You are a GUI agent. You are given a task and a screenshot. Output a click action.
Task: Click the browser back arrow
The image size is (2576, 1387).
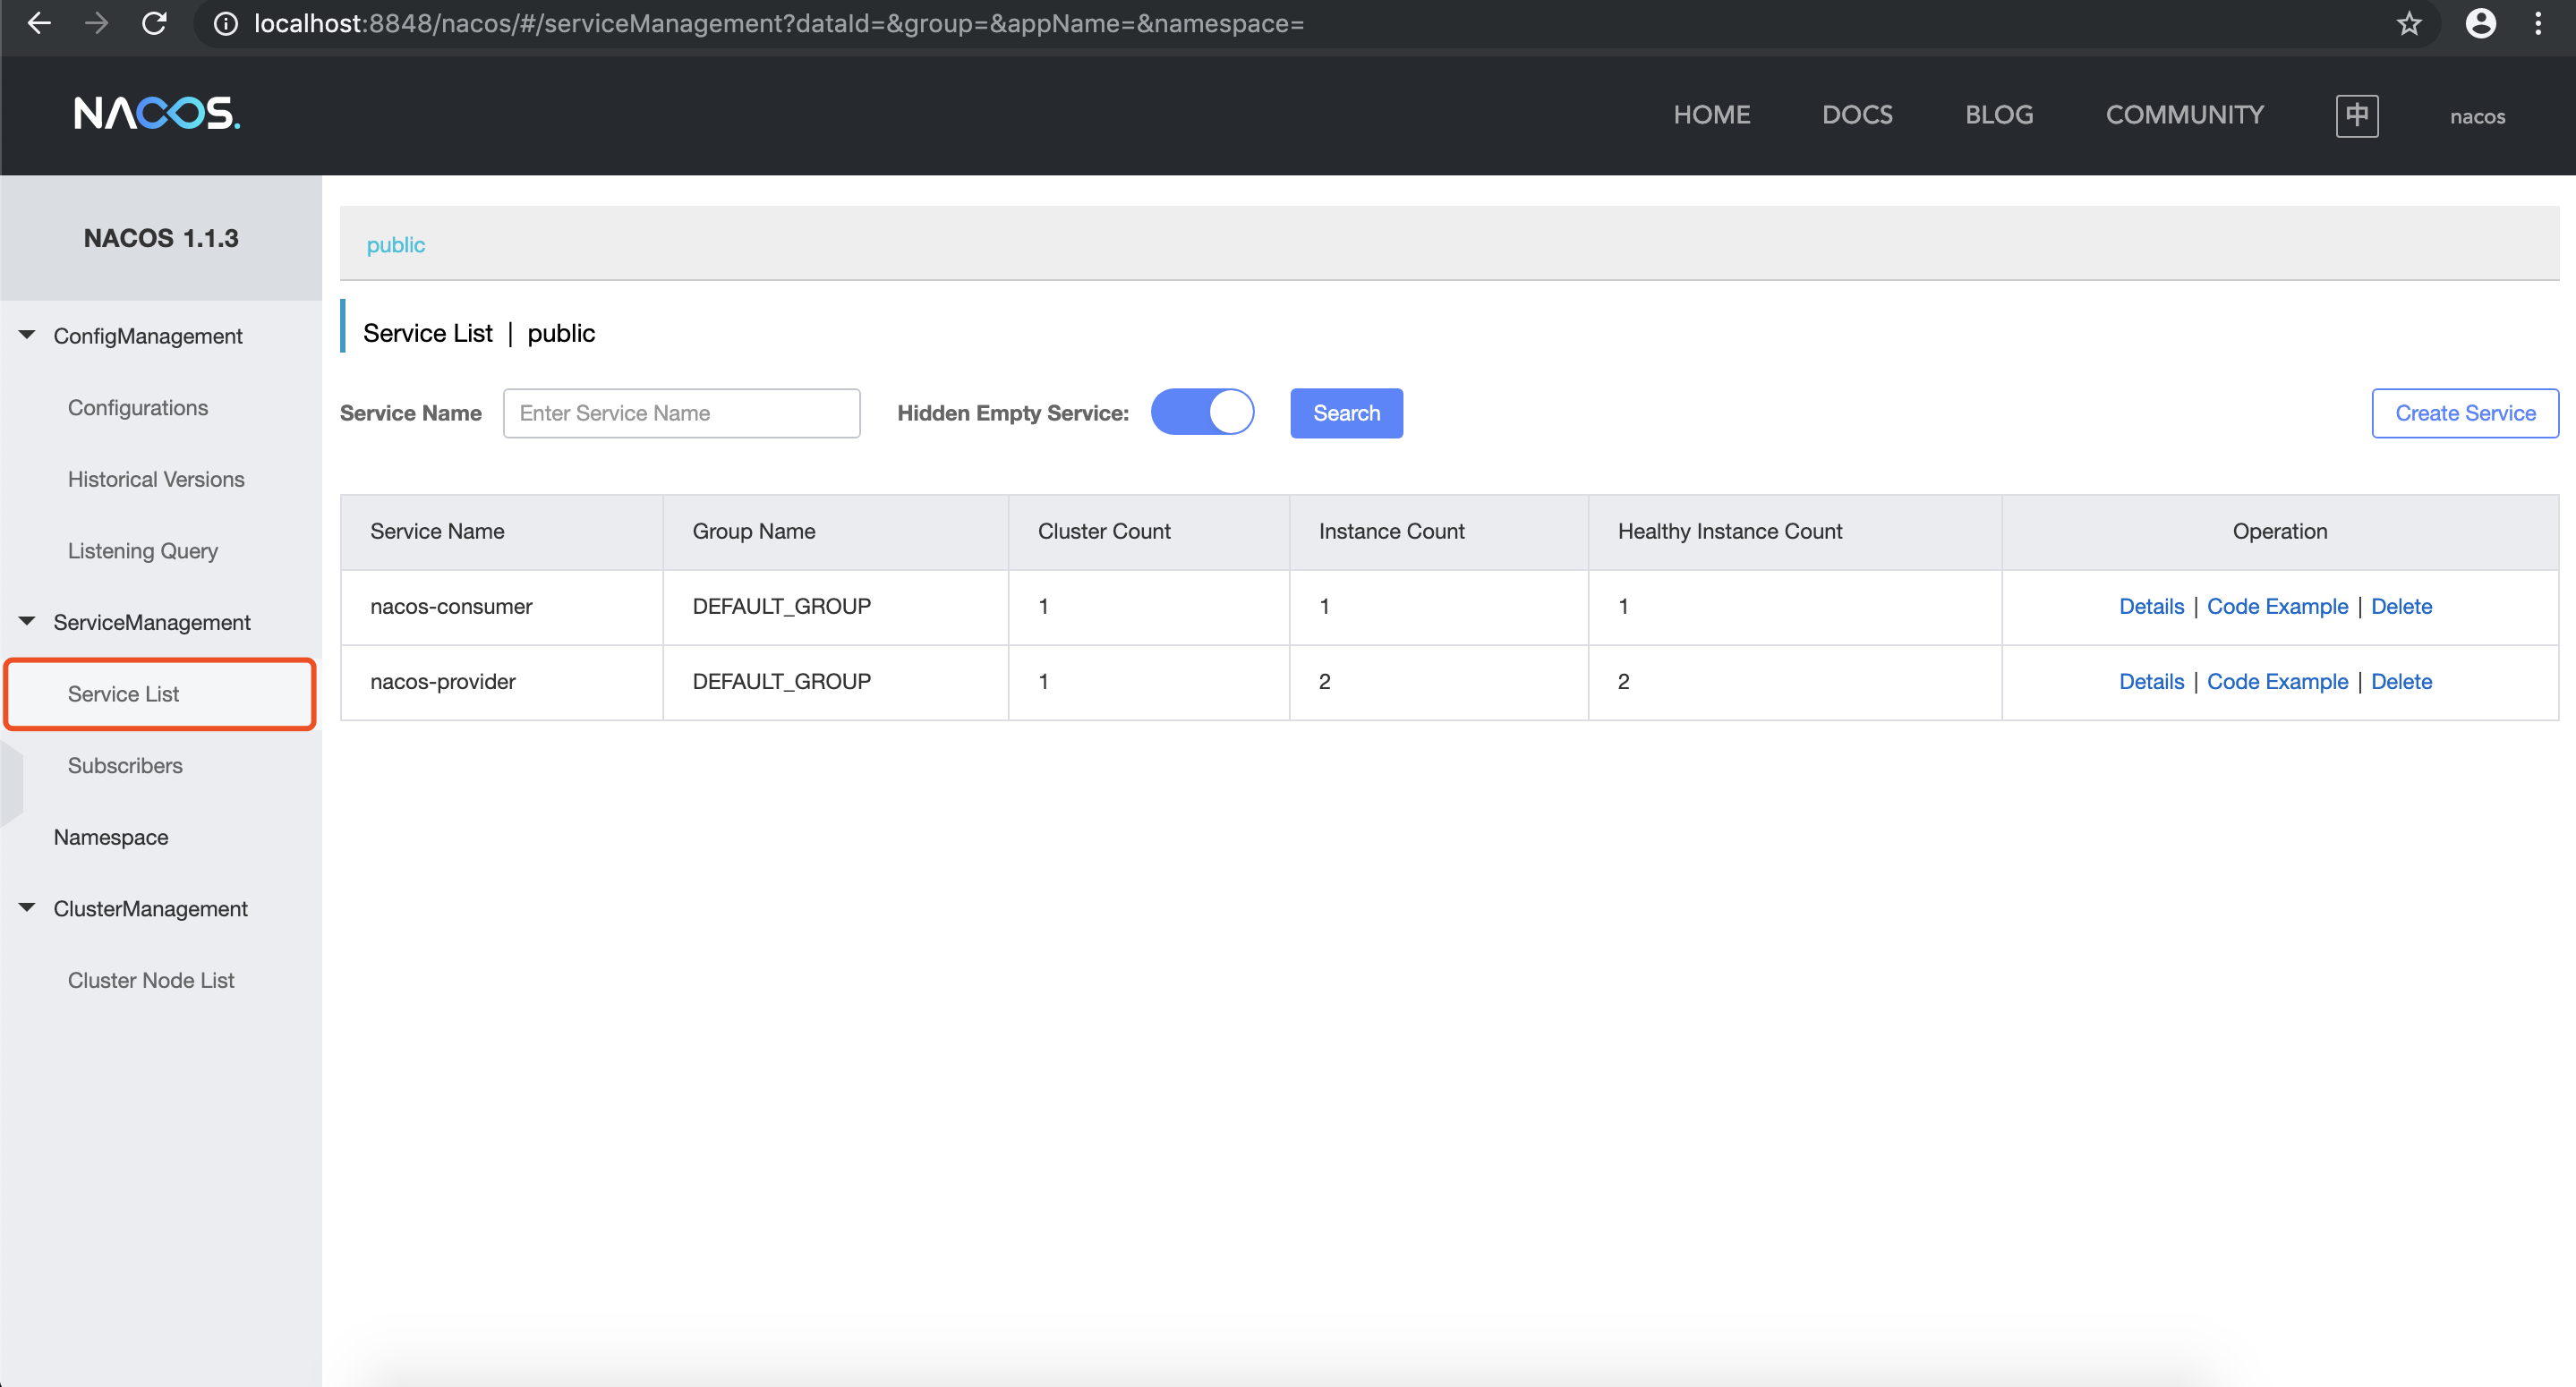click(x=38, y=23)
